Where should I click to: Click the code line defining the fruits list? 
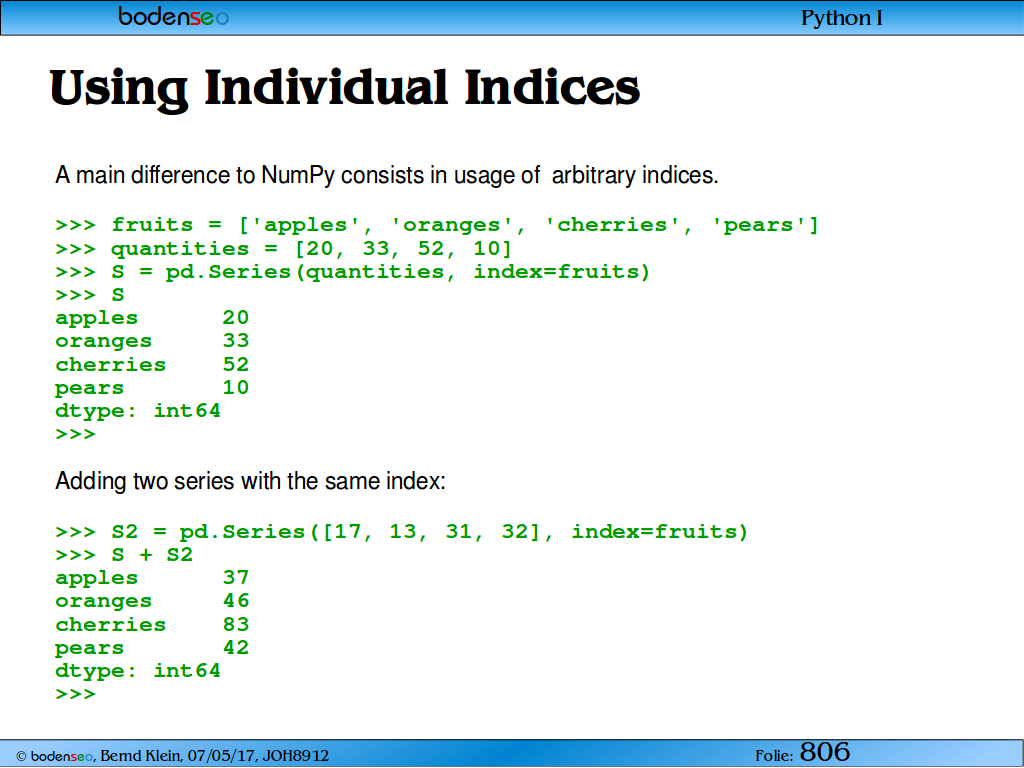click(x=437, y=225)
